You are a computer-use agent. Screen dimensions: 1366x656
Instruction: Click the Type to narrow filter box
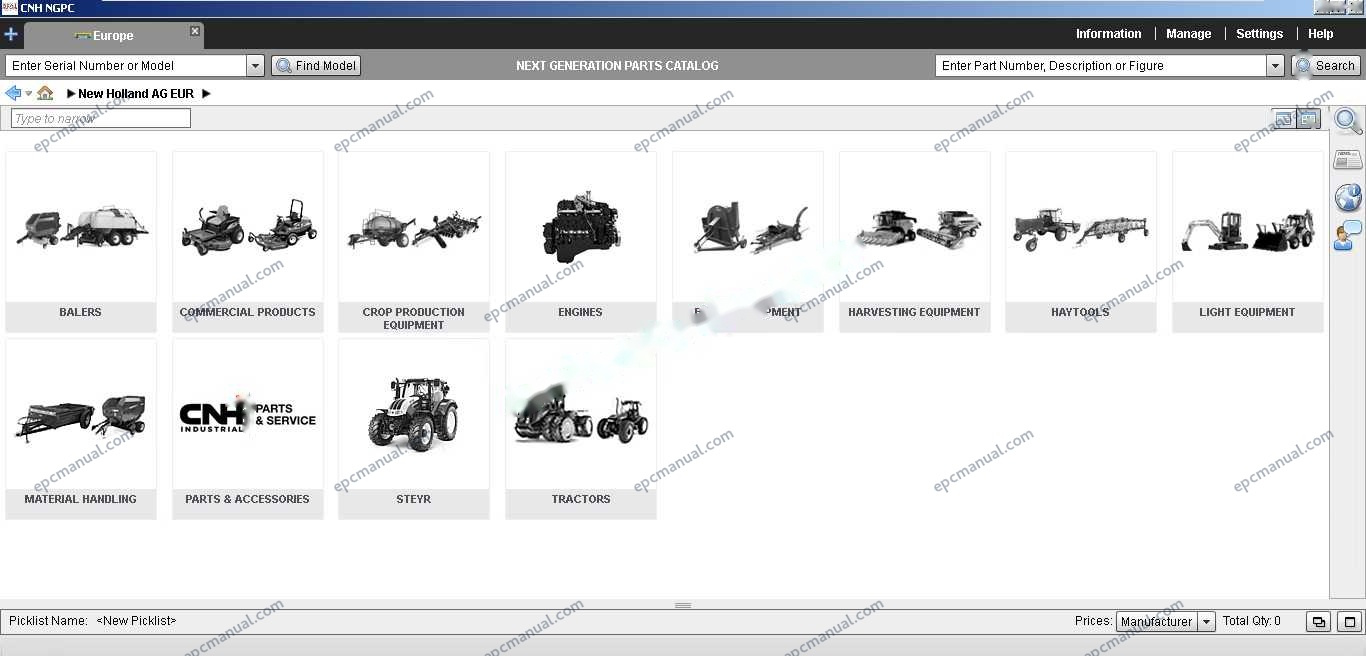tap(101, 118)
